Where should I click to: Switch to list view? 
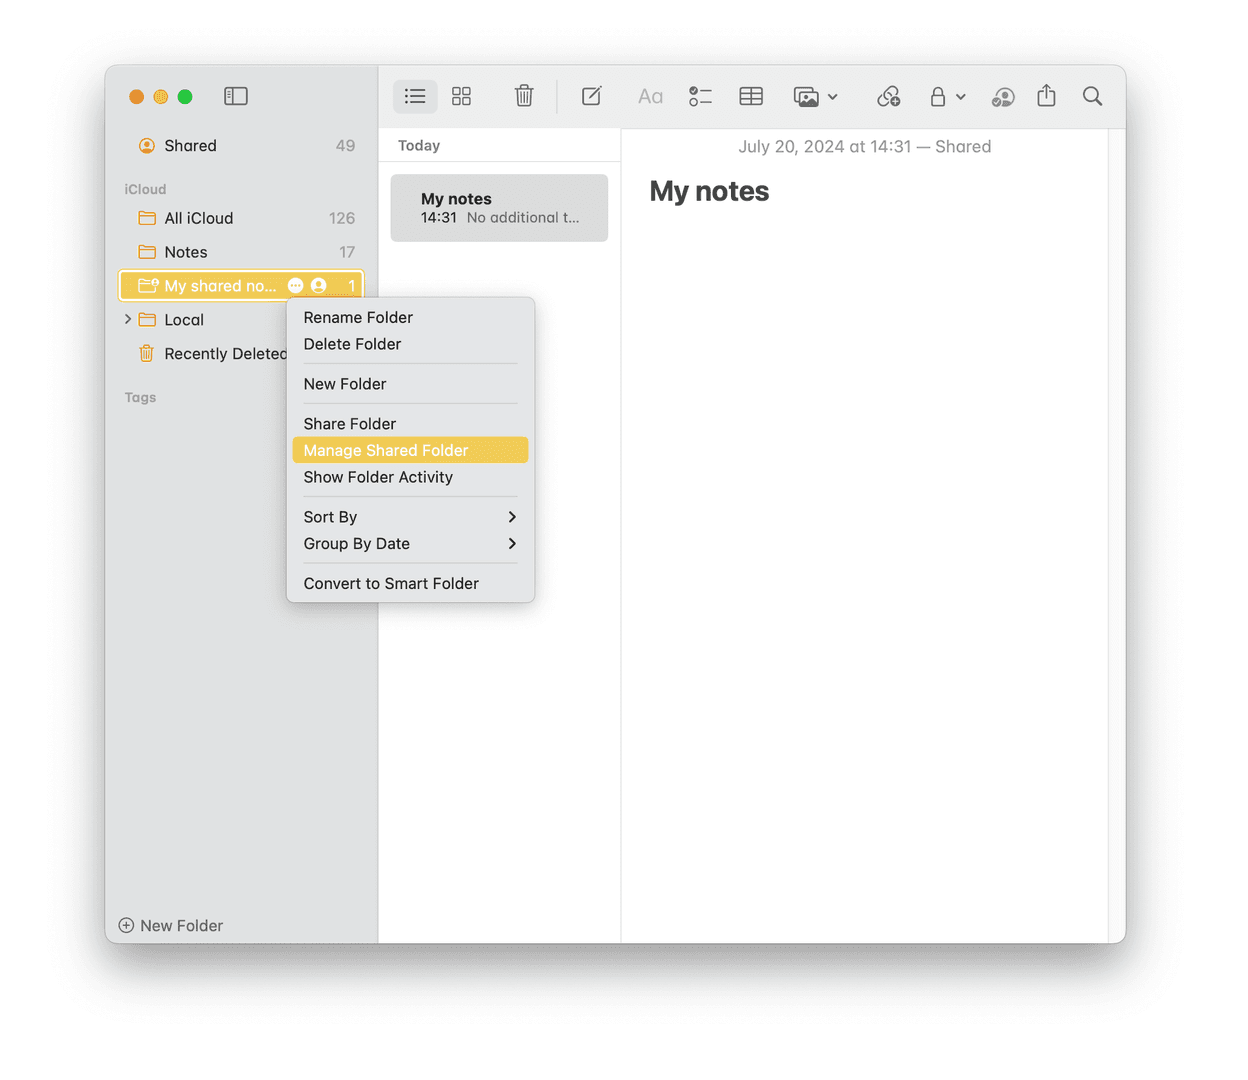coord(415,96)
